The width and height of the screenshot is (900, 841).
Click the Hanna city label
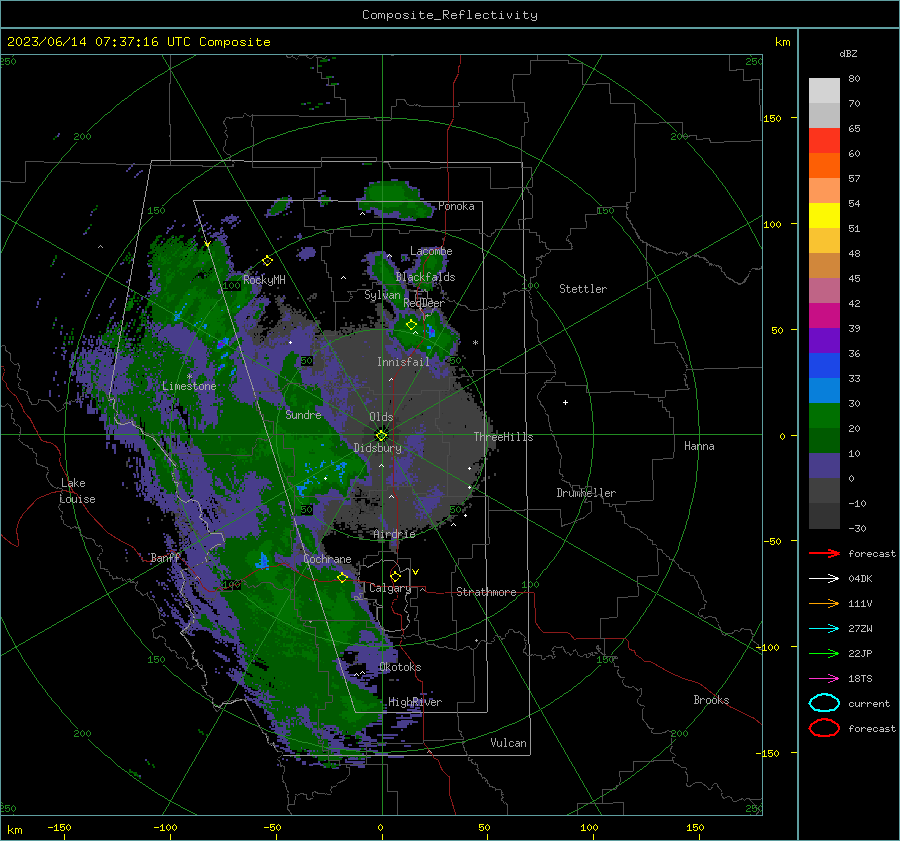[699, 446]
